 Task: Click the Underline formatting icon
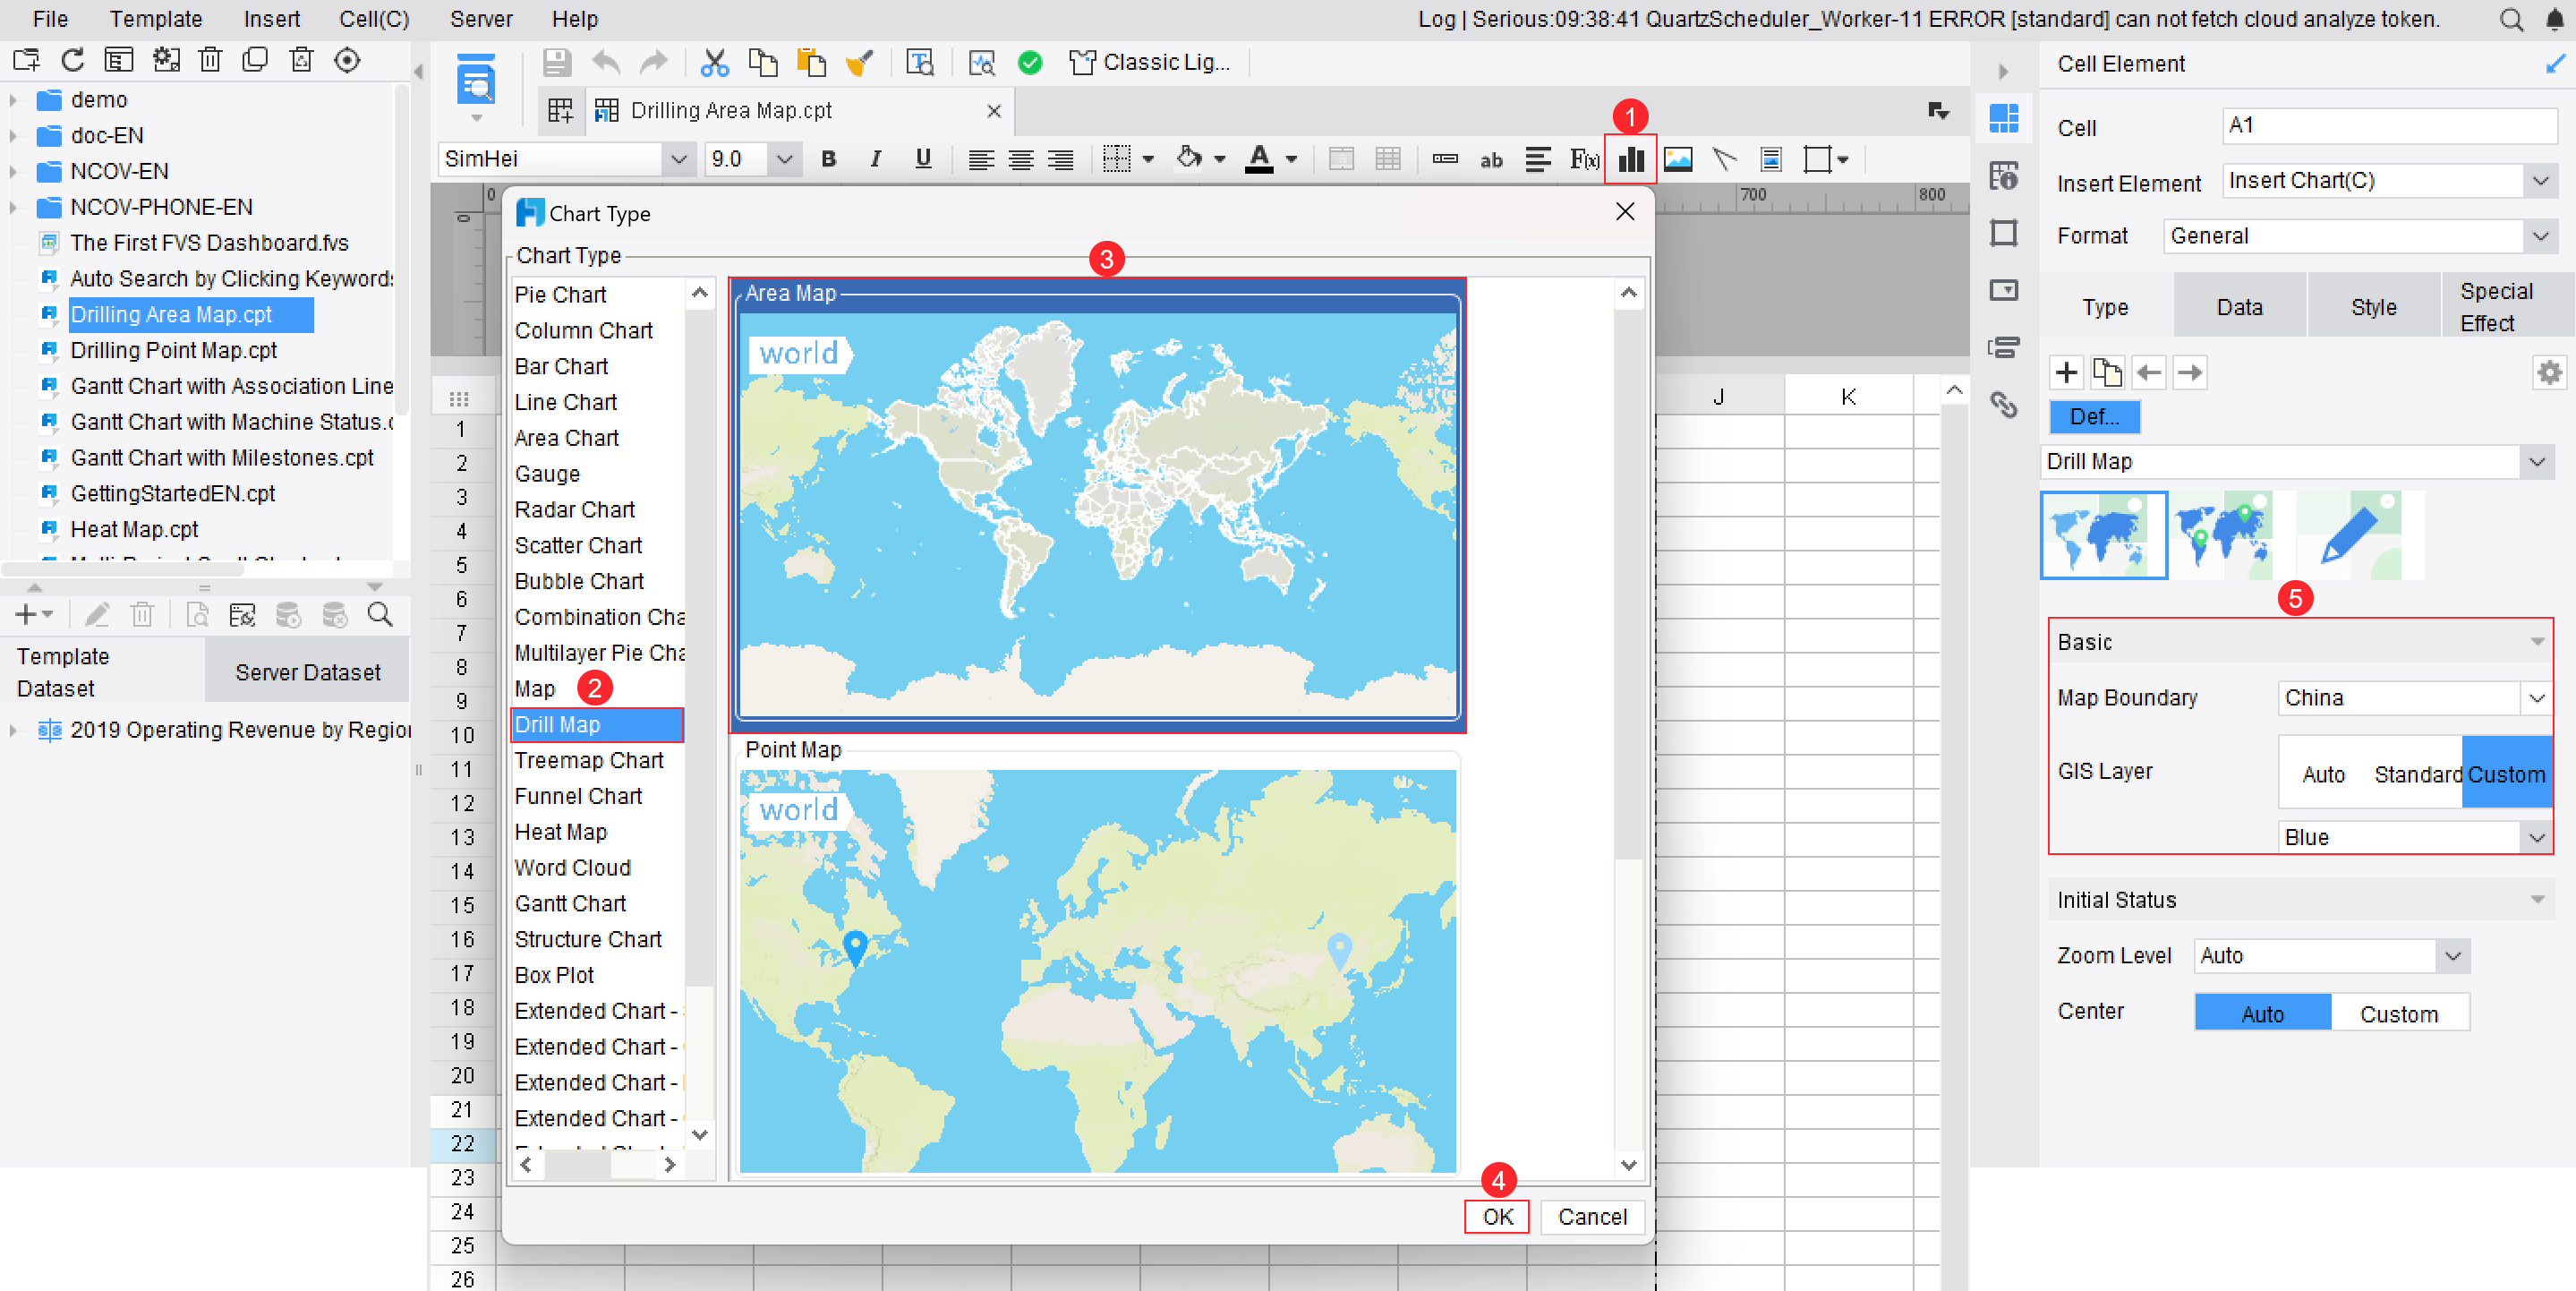[x=922, y=159]
